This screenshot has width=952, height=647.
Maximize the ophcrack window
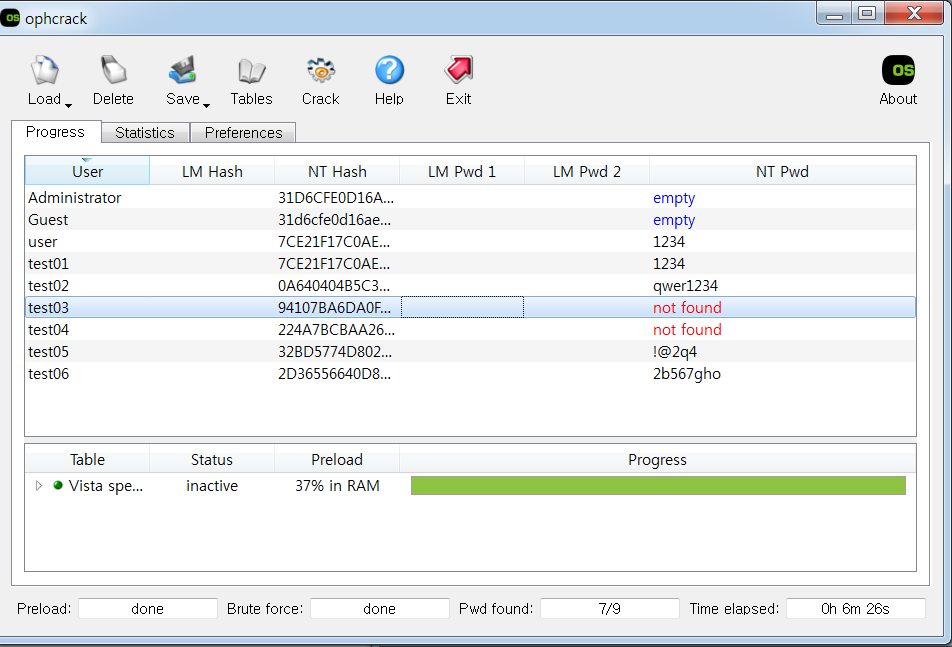[867, 13]
